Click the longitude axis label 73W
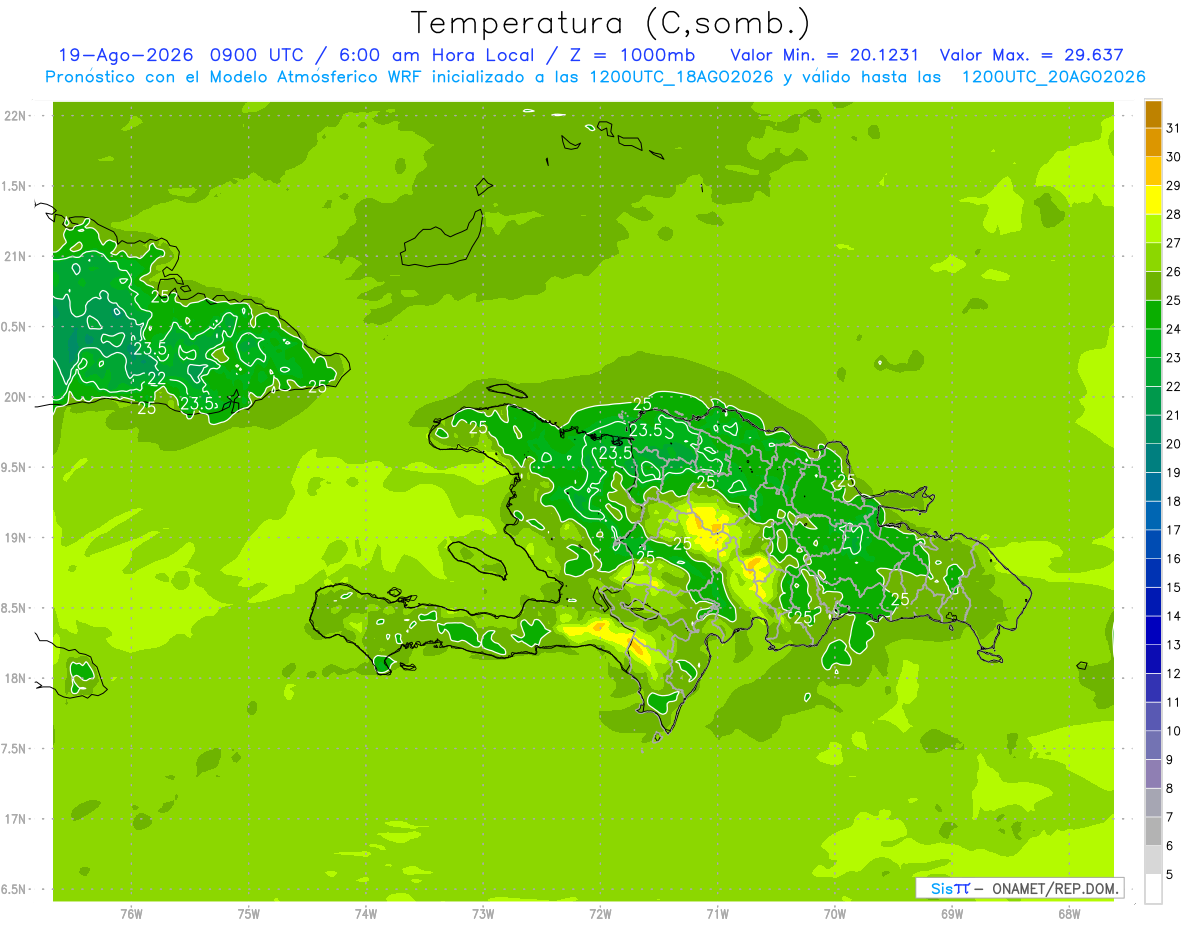Viewport: 1200px width, 927px height. point(483,913)
